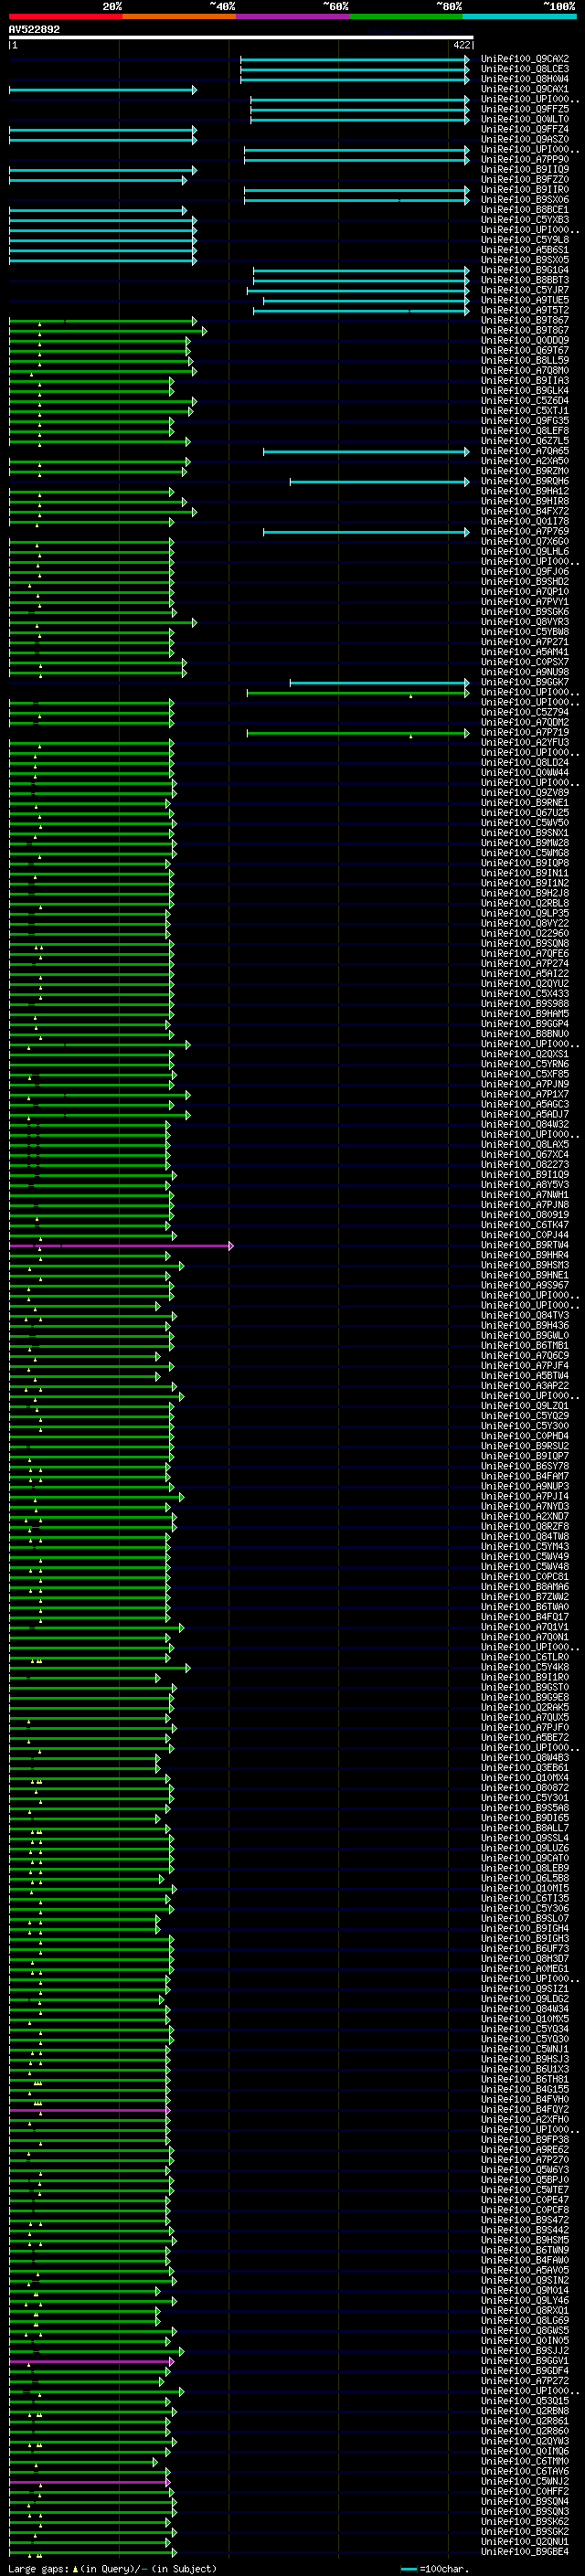The width and height of the screenshot is (585, 2576).
Task: Open hit UniRef100_Q9FFZ5
Action: tap(525, 109)
